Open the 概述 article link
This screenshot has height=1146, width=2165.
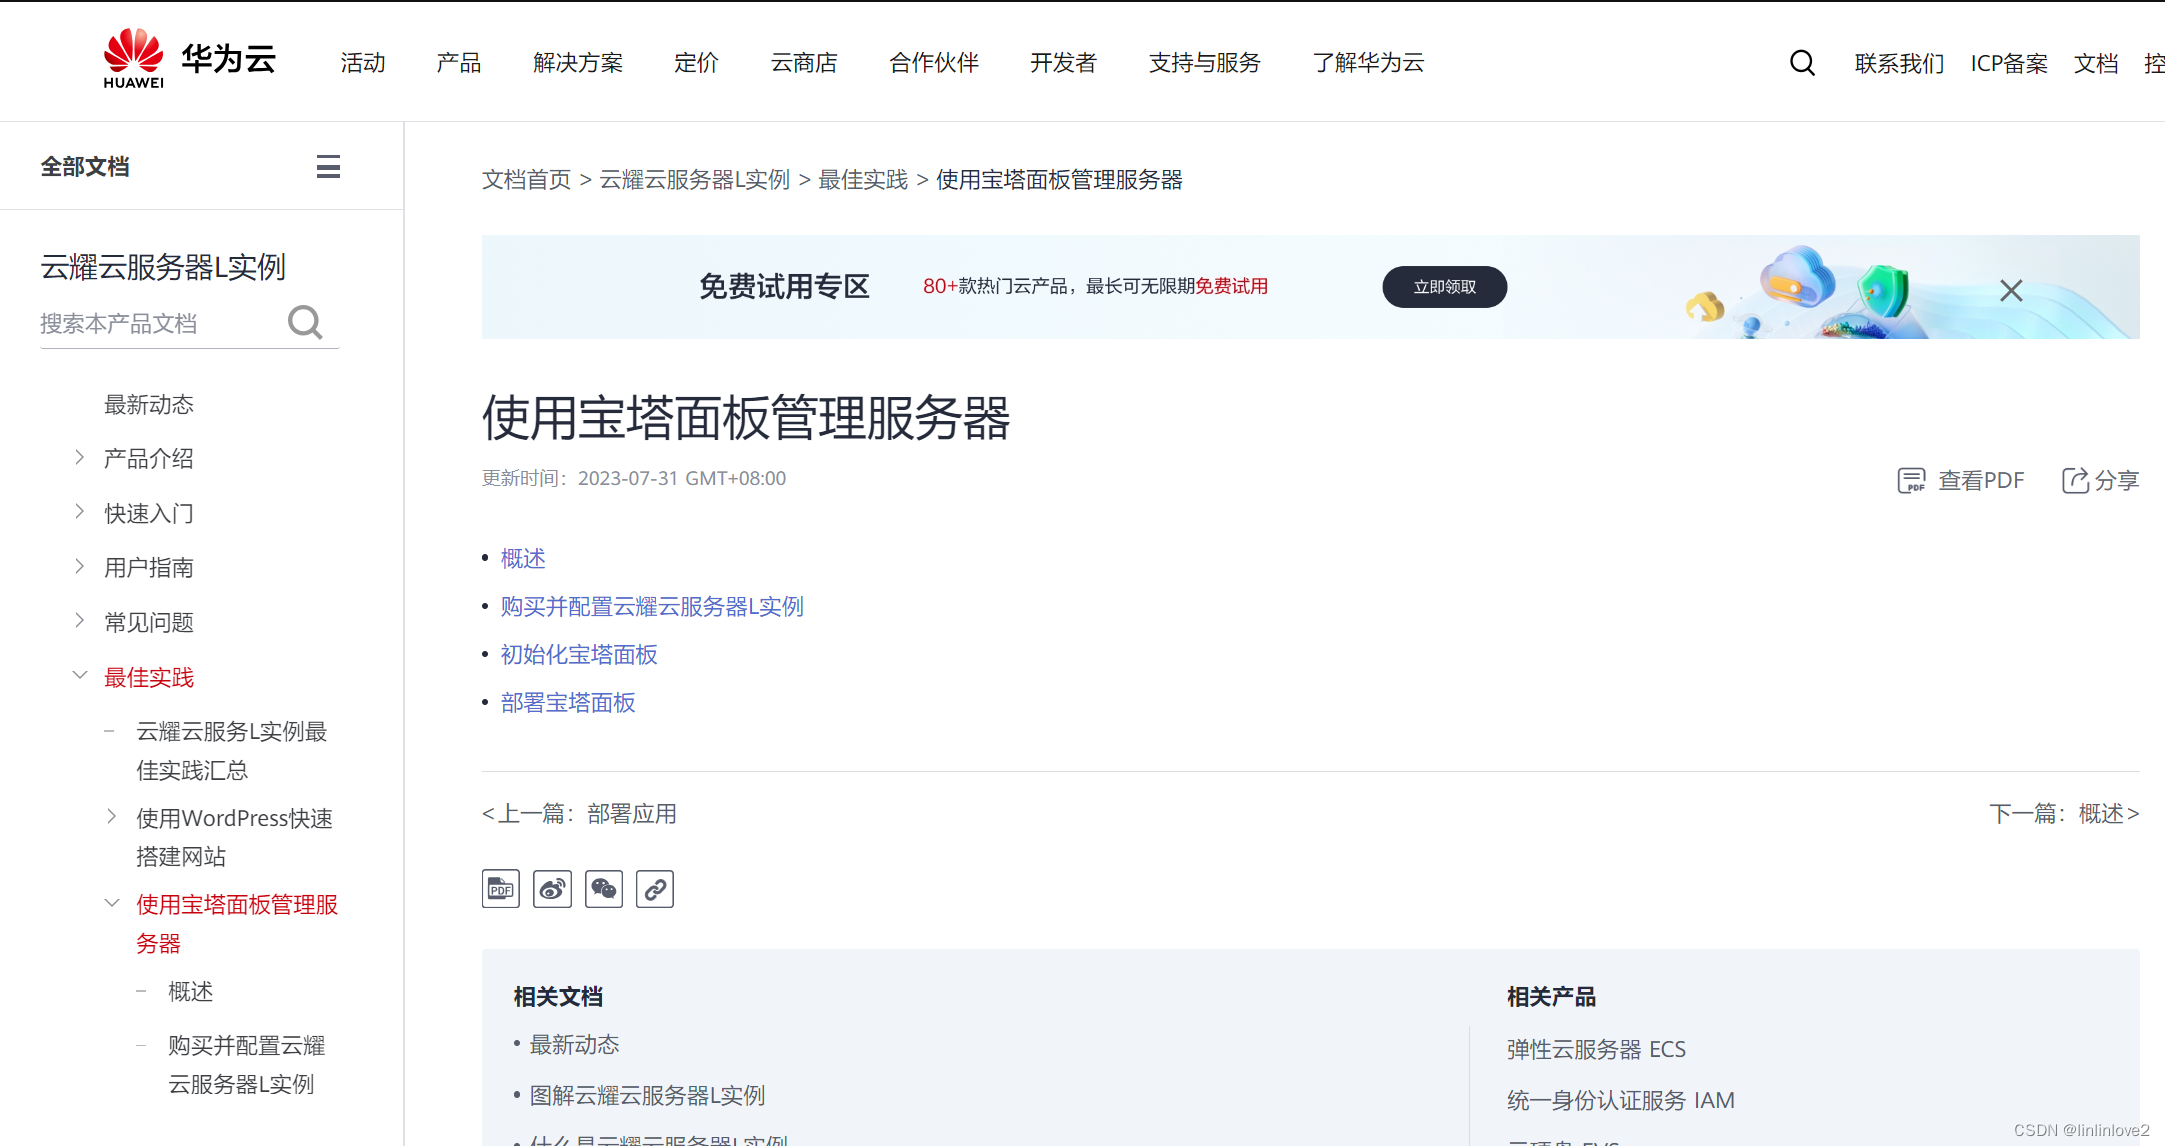(523, 558)
